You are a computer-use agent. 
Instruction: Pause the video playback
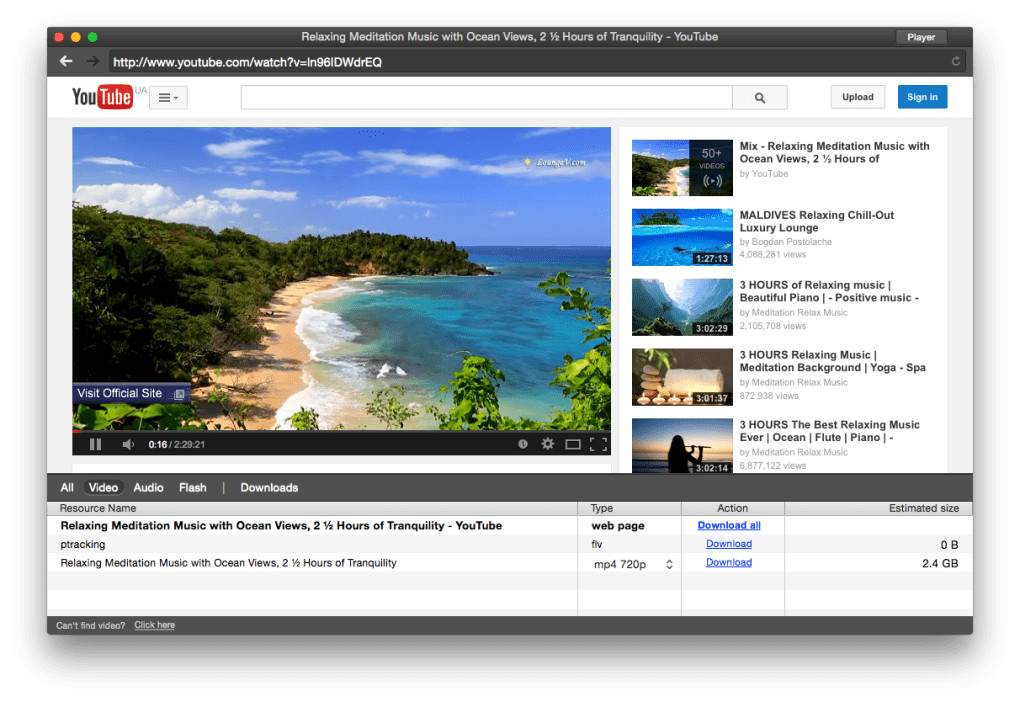tap(96, 444)
